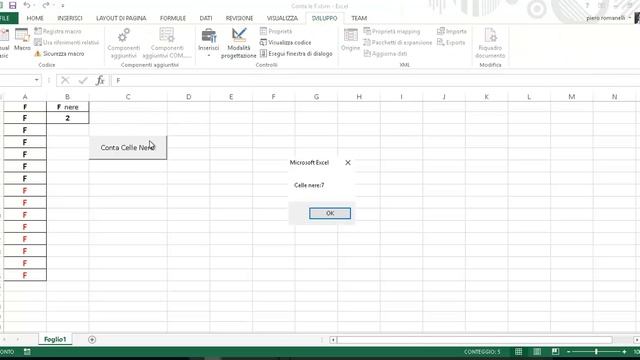640x360 pixels.
Task: Open the piero romanelli account menu
Action: pyautogui.click(x=609, y=18)
